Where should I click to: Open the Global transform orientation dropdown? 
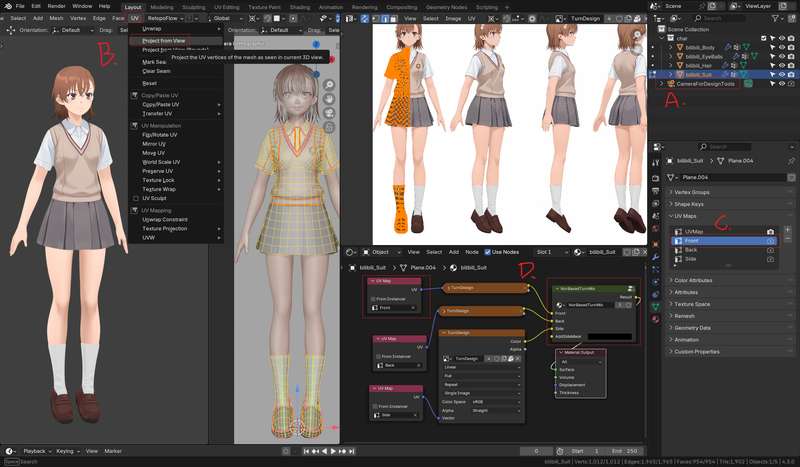tap(224, 18)
